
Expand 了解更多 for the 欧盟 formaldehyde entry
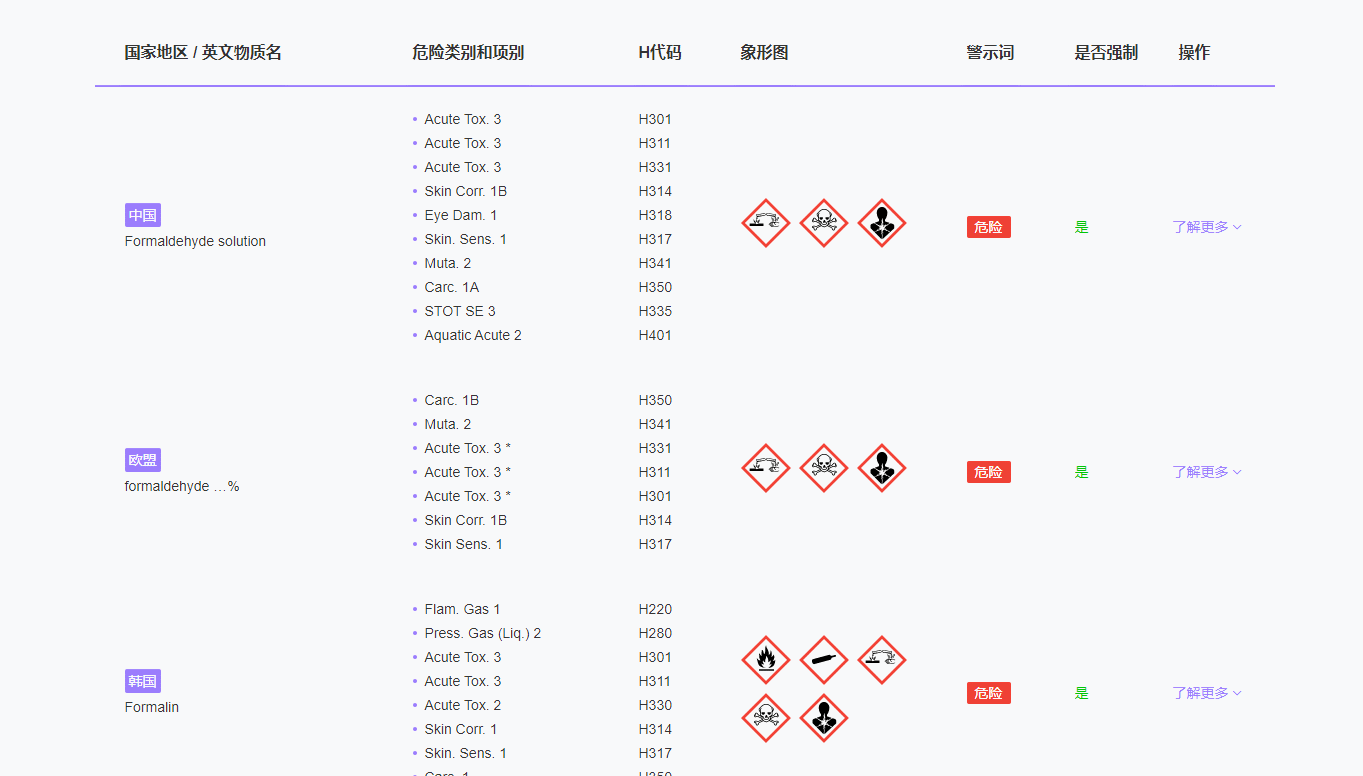click(x=1207, y=472)
